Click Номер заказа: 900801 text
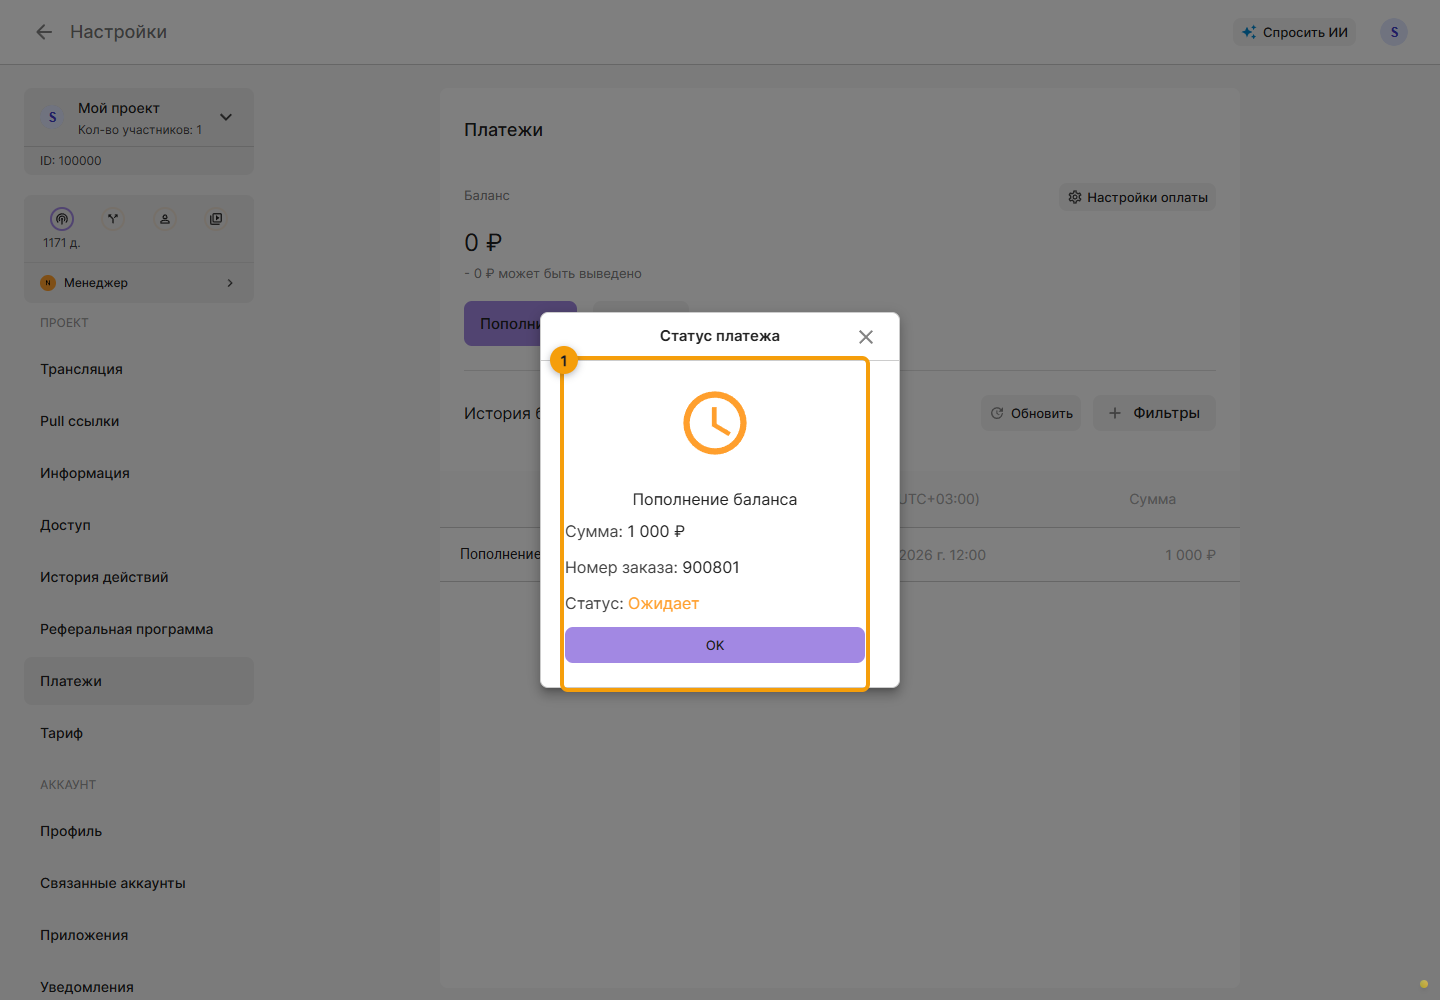Image resolution: width=1440 pixels, height=1000 pixels. pyautogui.click(x=652, y=567)
